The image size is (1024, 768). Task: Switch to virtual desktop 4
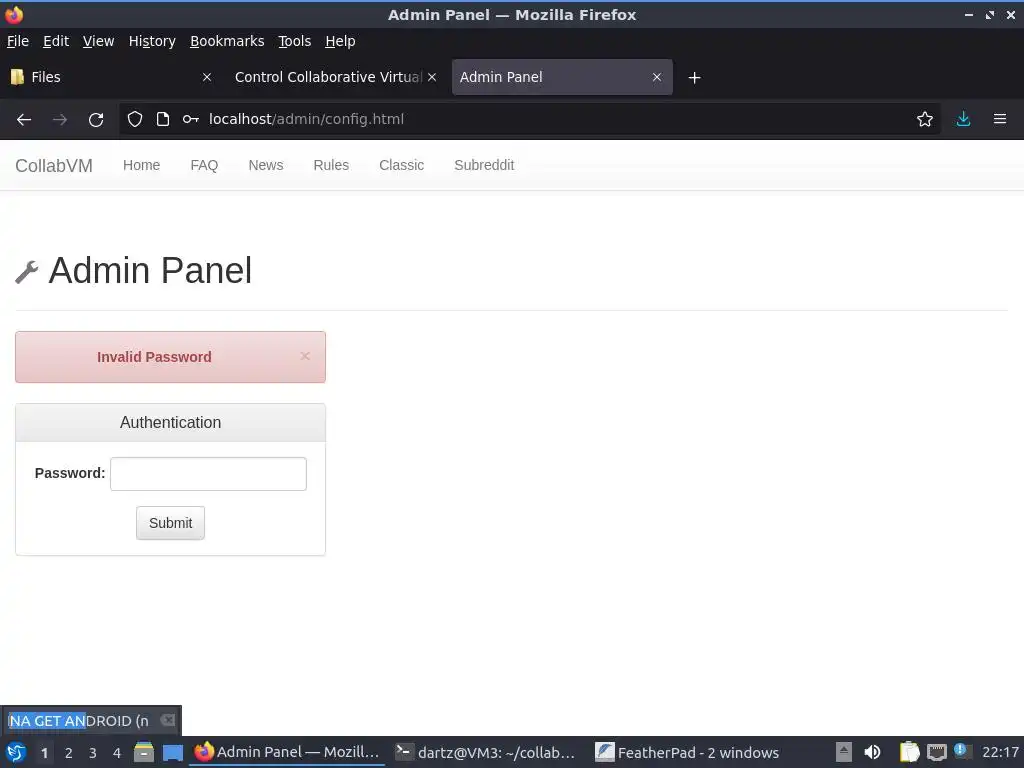click(x=117, y=753)
